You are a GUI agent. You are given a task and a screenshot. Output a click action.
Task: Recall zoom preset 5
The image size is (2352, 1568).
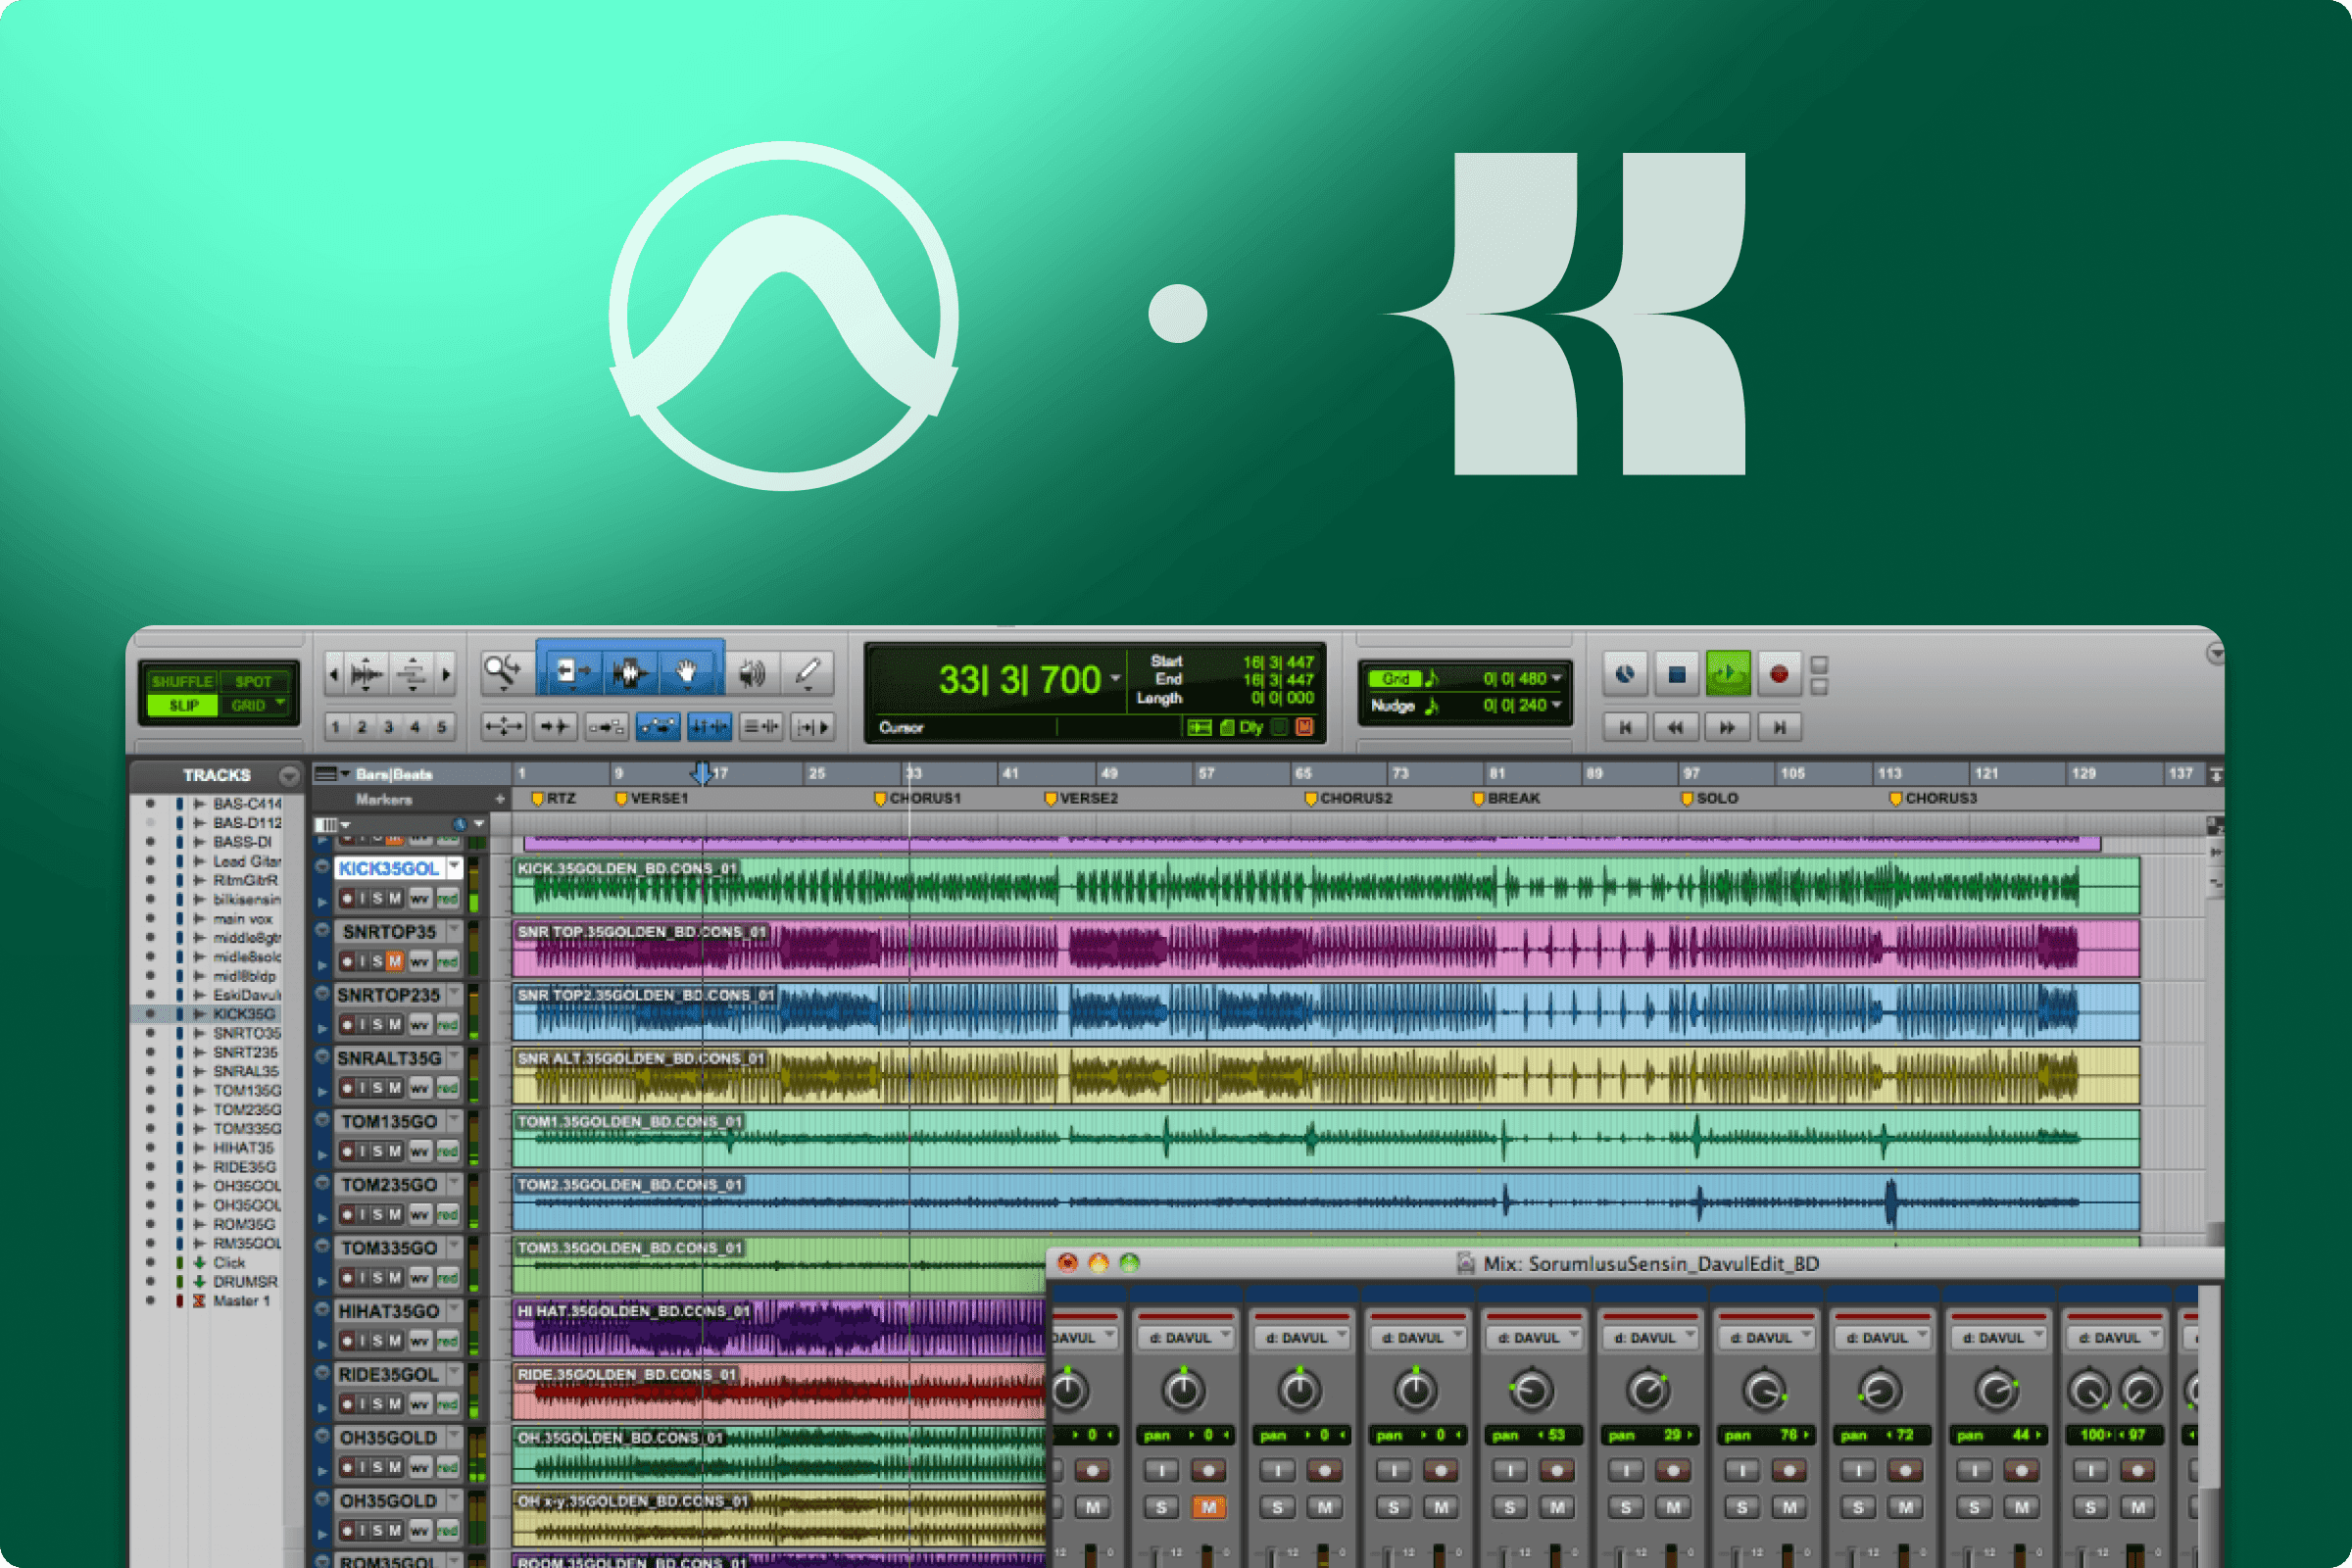tap(441, 727)
